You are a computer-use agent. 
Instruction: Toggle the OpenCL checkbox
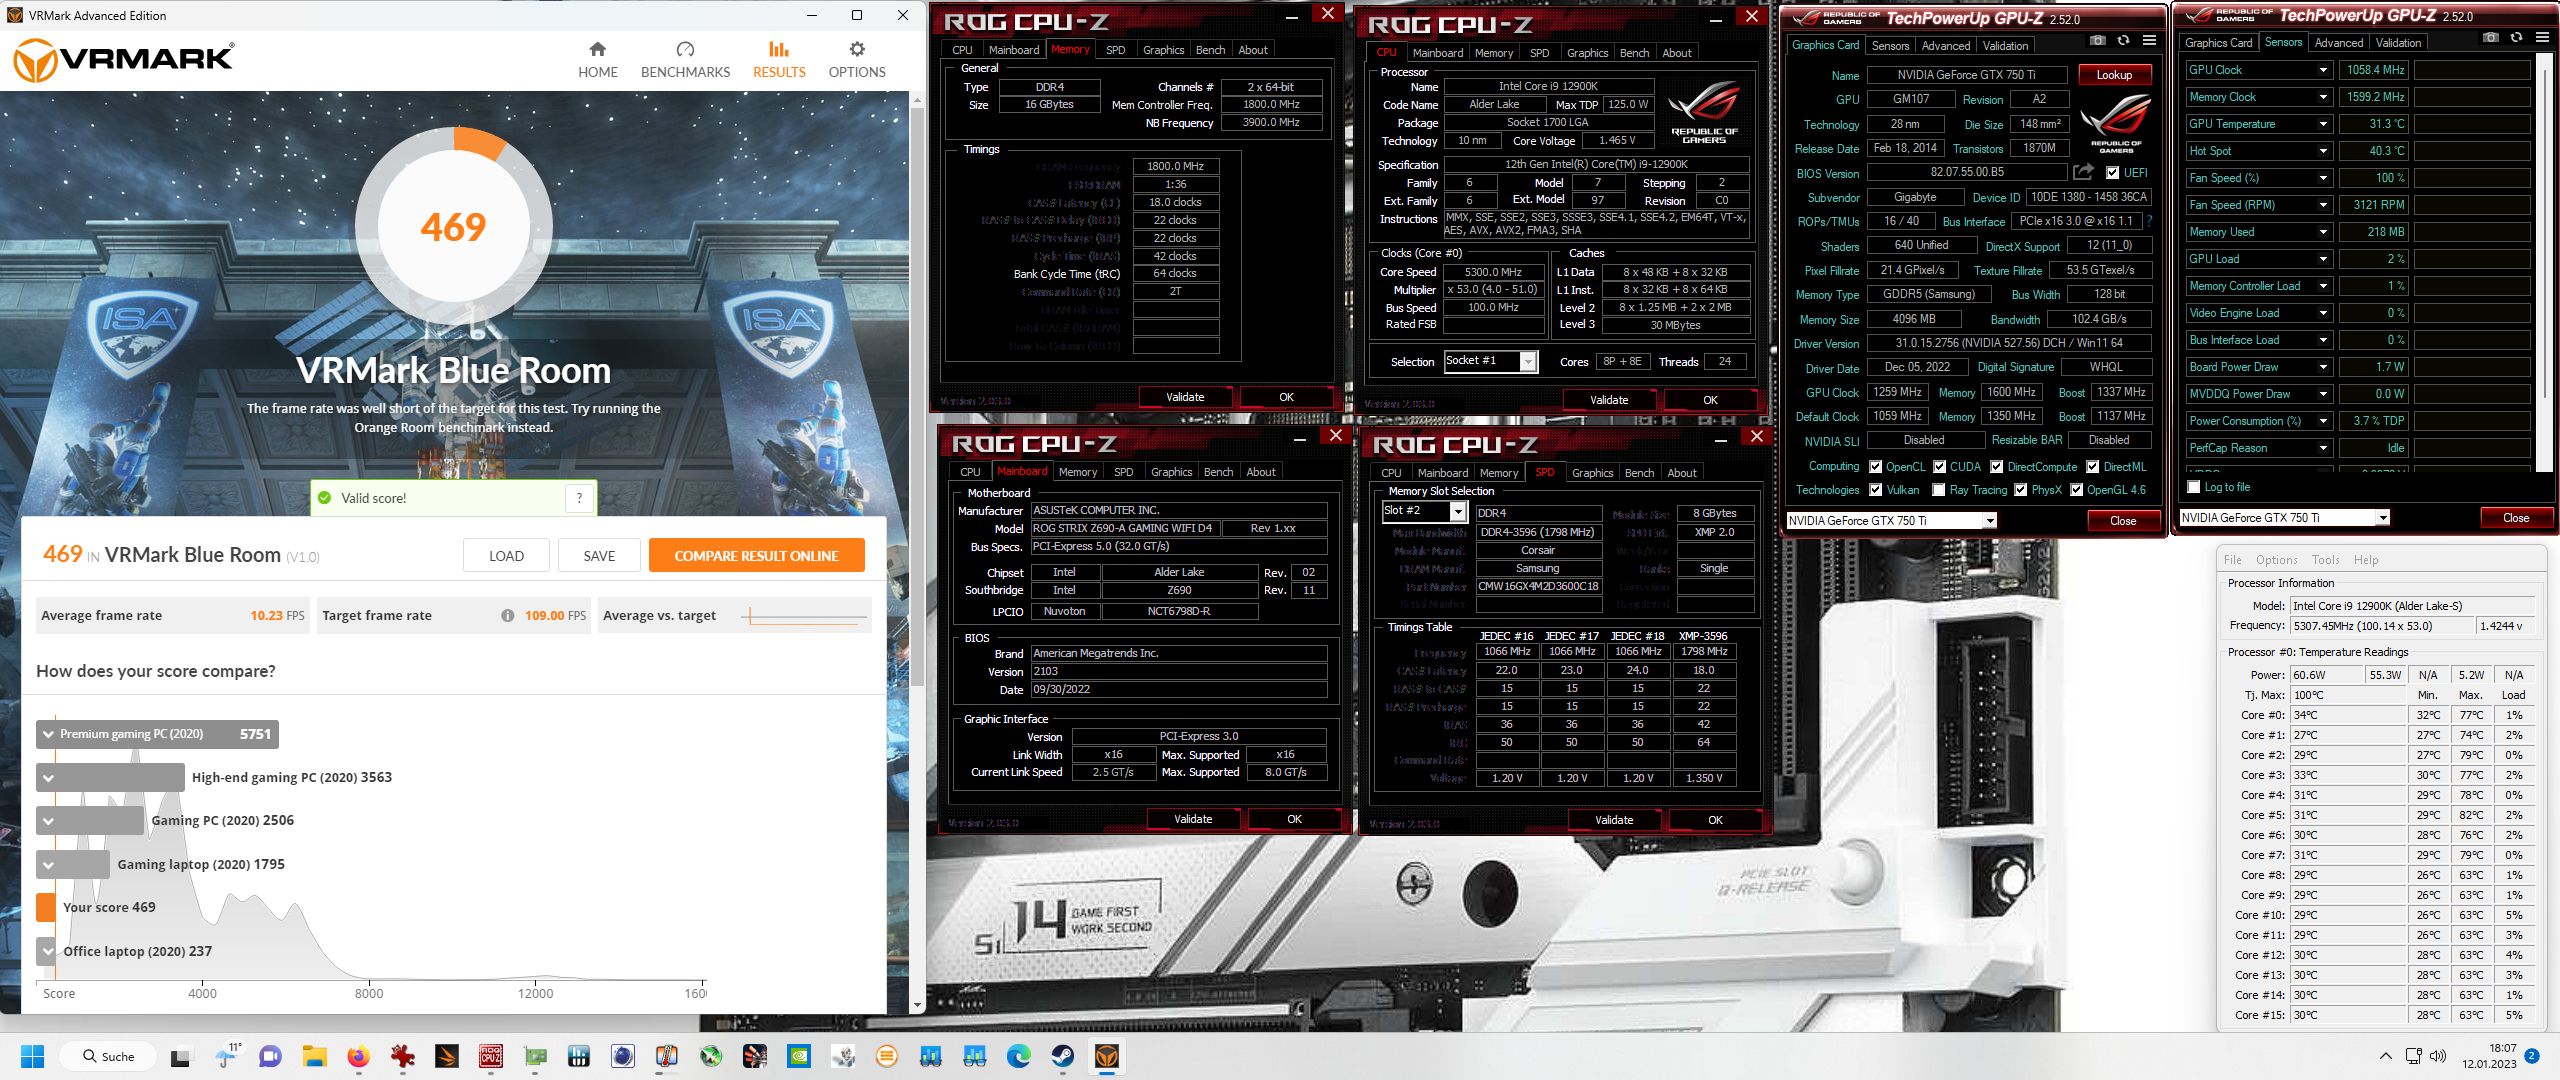coord(1876,466)
